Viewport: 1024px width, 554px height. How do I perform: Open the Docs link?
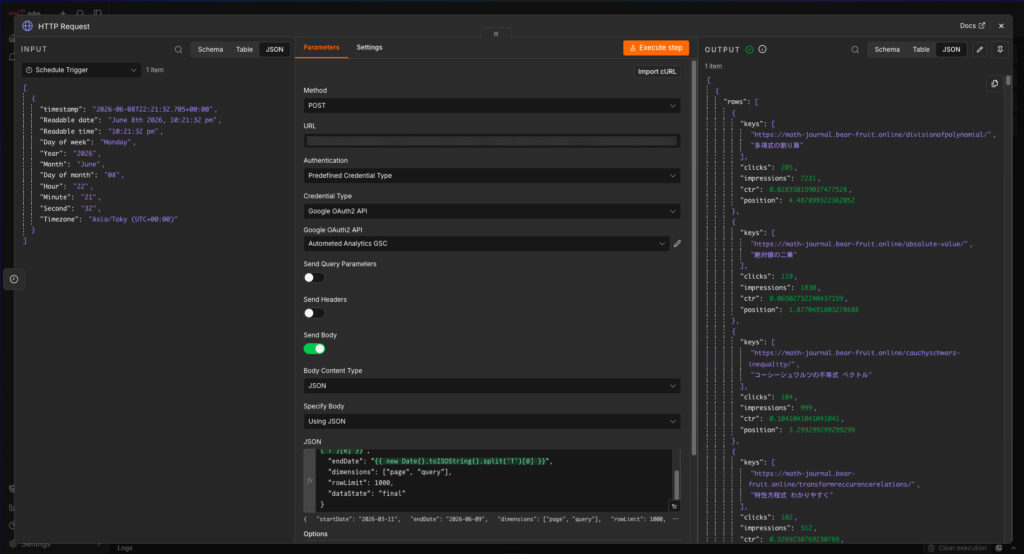972,26
